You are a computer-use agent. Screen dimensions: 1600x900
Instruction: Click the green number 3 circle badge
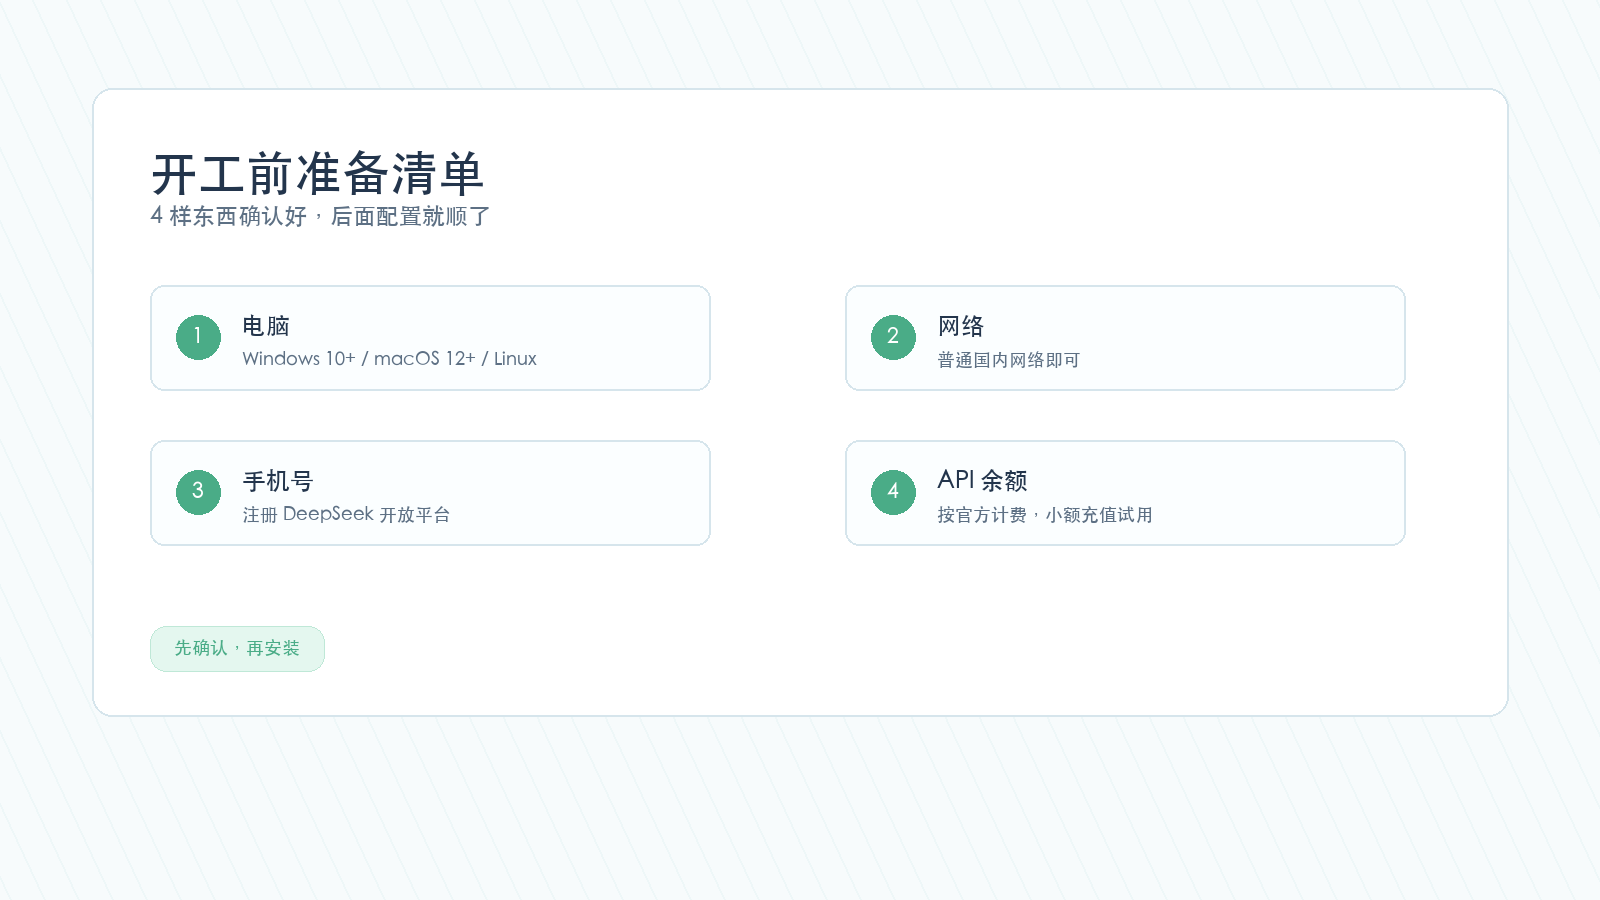(198, 492)
